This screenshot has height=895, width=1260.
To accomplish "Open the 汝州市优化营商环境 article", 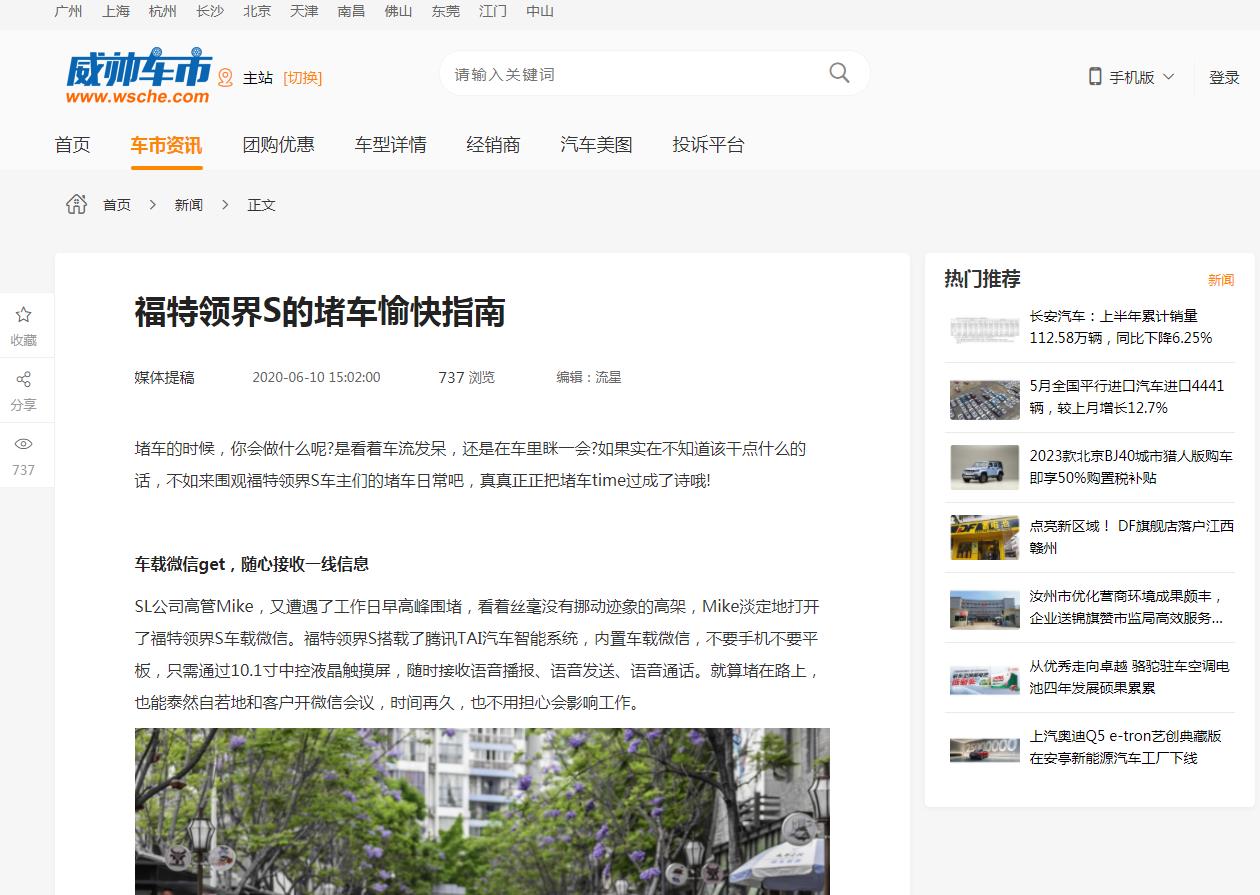I will coord(1127,607).
